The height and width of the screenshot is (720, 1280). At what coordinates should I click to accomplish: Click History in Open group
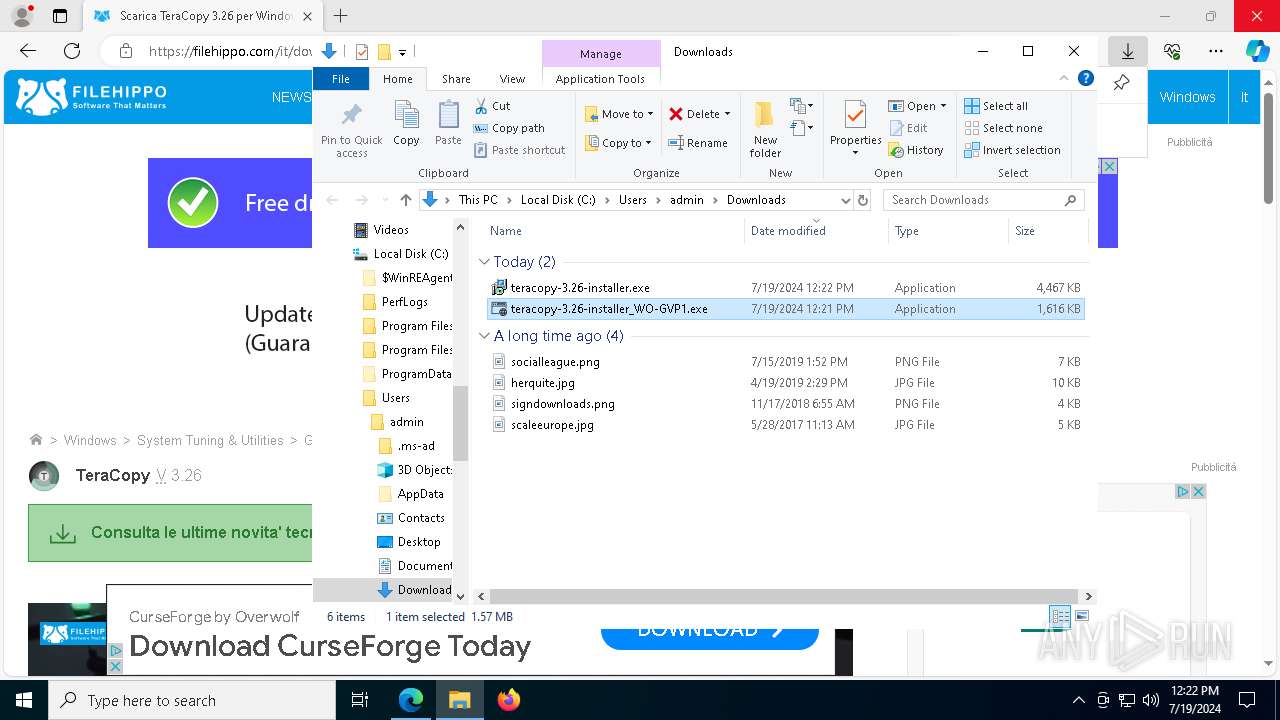(x=916, y=150)
